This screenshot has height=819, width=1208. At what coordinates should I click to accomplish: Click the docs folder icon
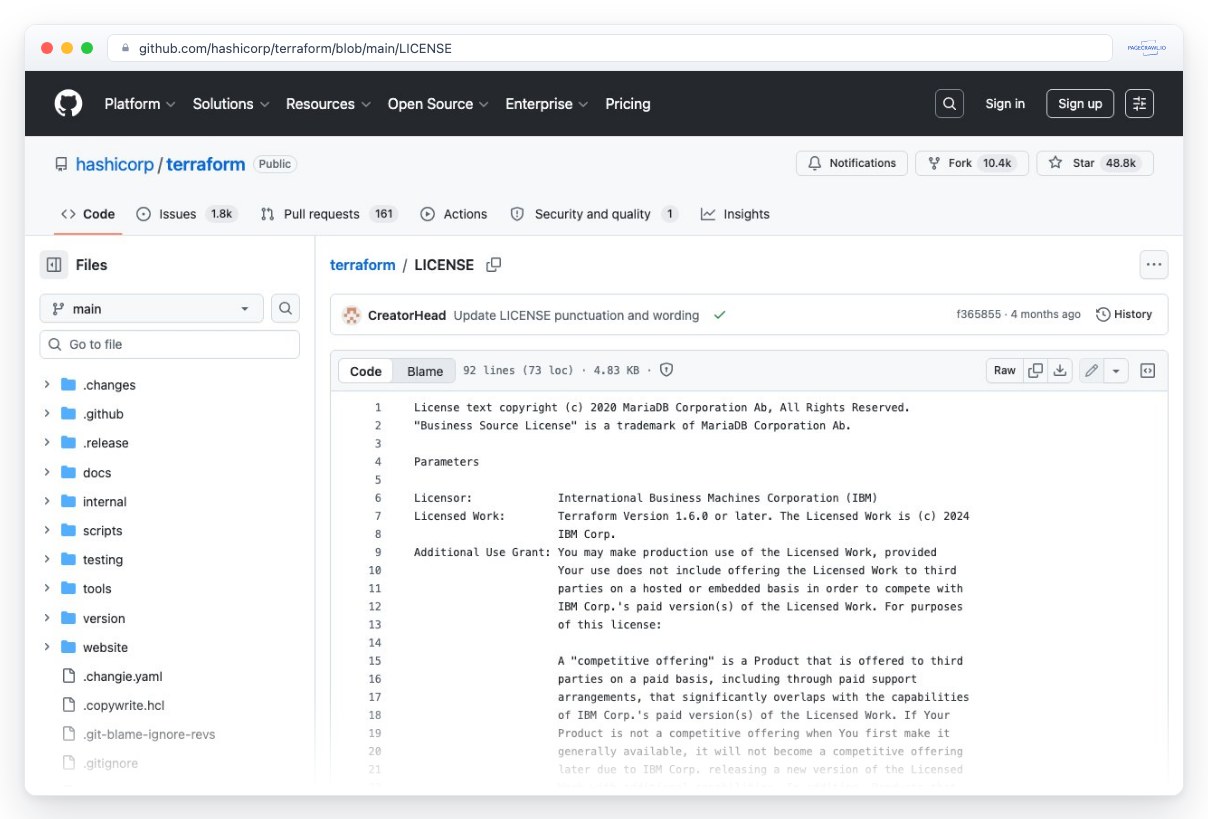68,472
